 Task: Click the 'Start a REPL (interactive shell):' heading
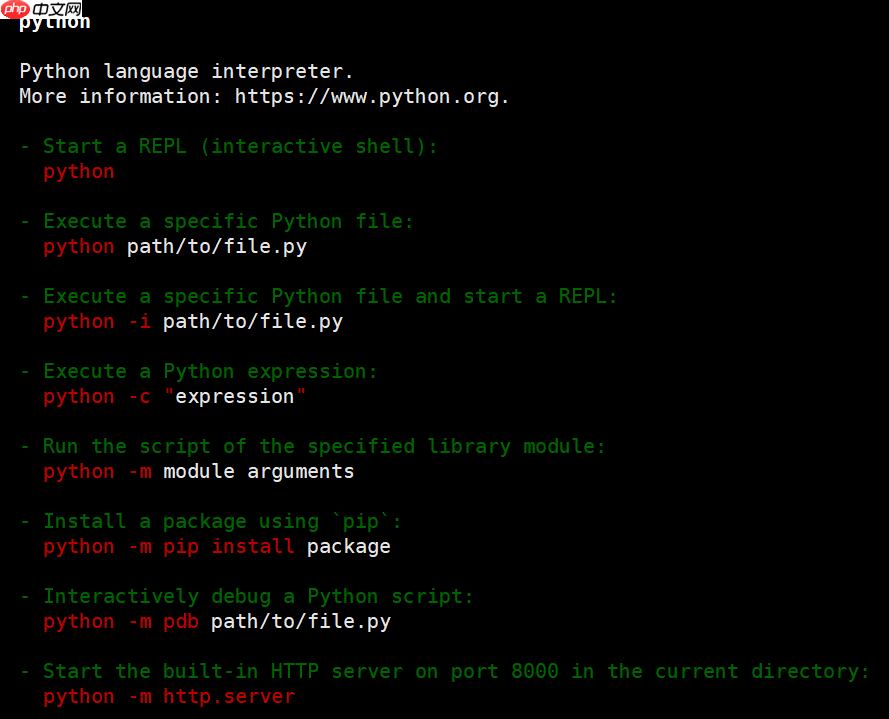pyautogui.click(x=240, y=146)
